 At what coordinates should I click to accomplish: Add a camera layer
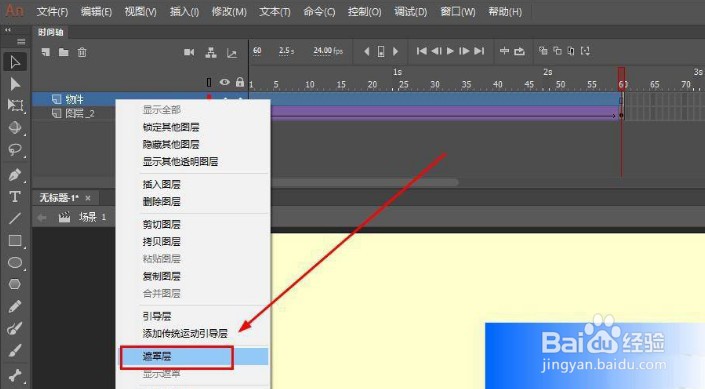click(189, 52)
